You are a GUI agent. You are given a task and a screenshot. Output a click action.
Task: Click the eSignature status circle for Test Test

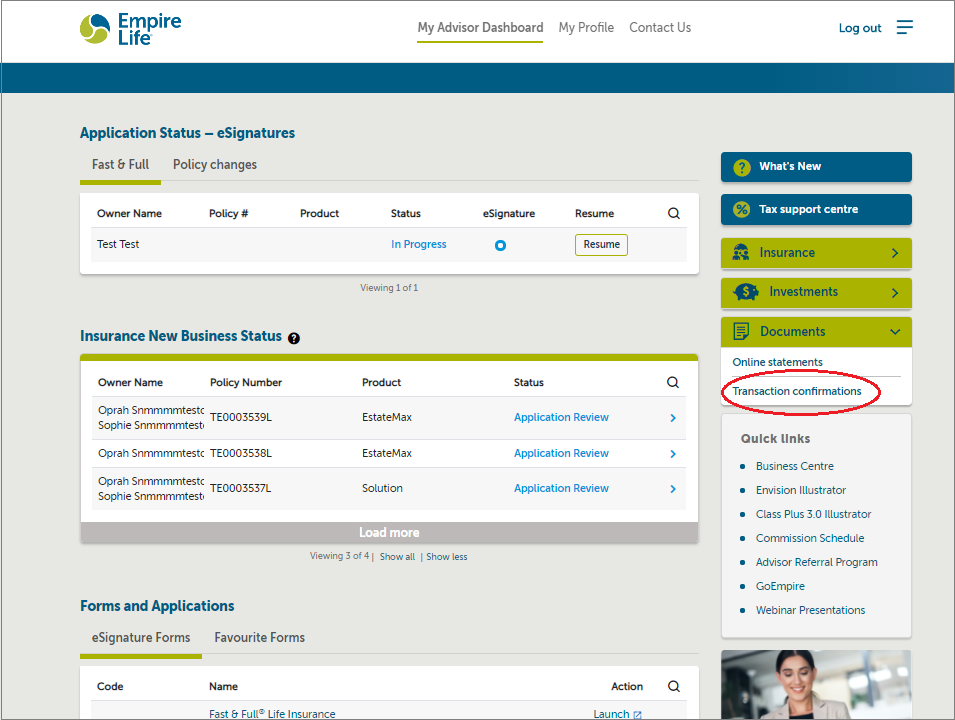tap(500, 245)
